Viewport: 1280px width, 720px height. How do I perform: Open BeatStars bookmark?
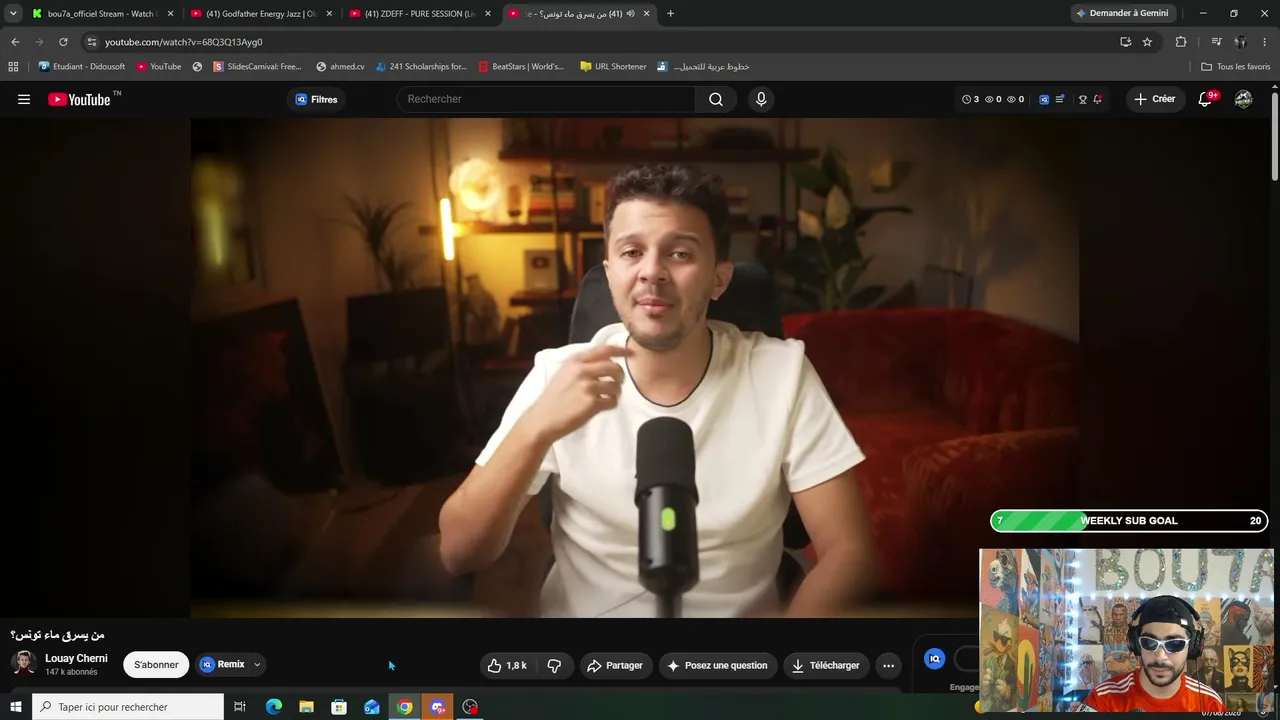[x=521, y=67]
